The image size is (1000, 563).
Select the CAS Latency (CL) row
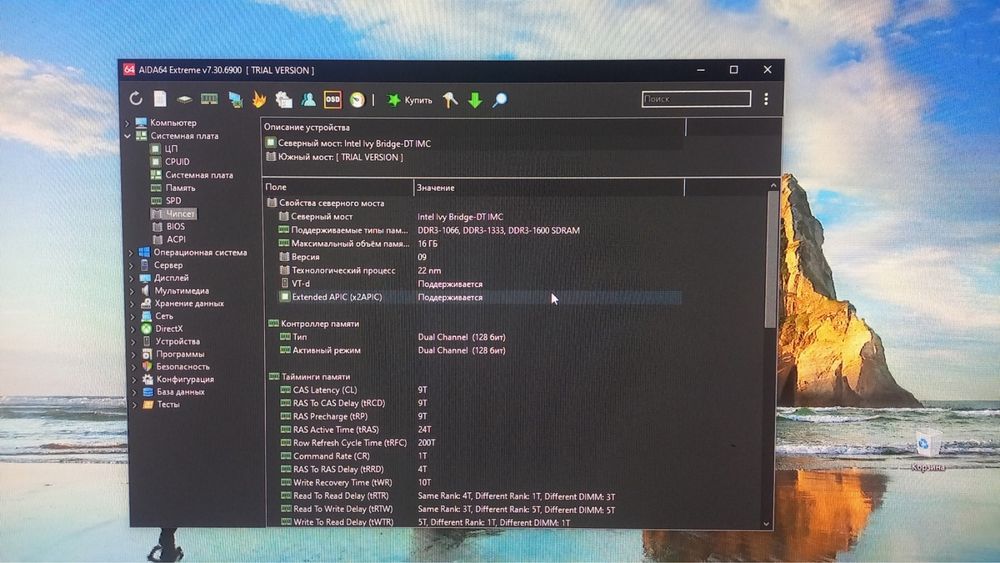(481, 390)
